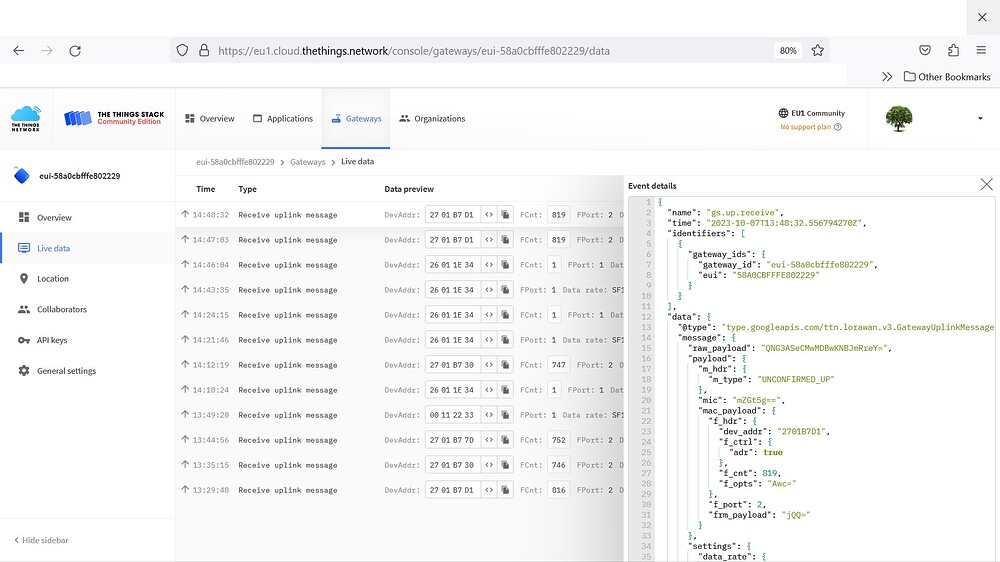Image resolution: width=1000 pixels, height=562 pixels.
Task: Toggle hex view for the 14:12:19 DevAddr
Action: tap(489, 365)
